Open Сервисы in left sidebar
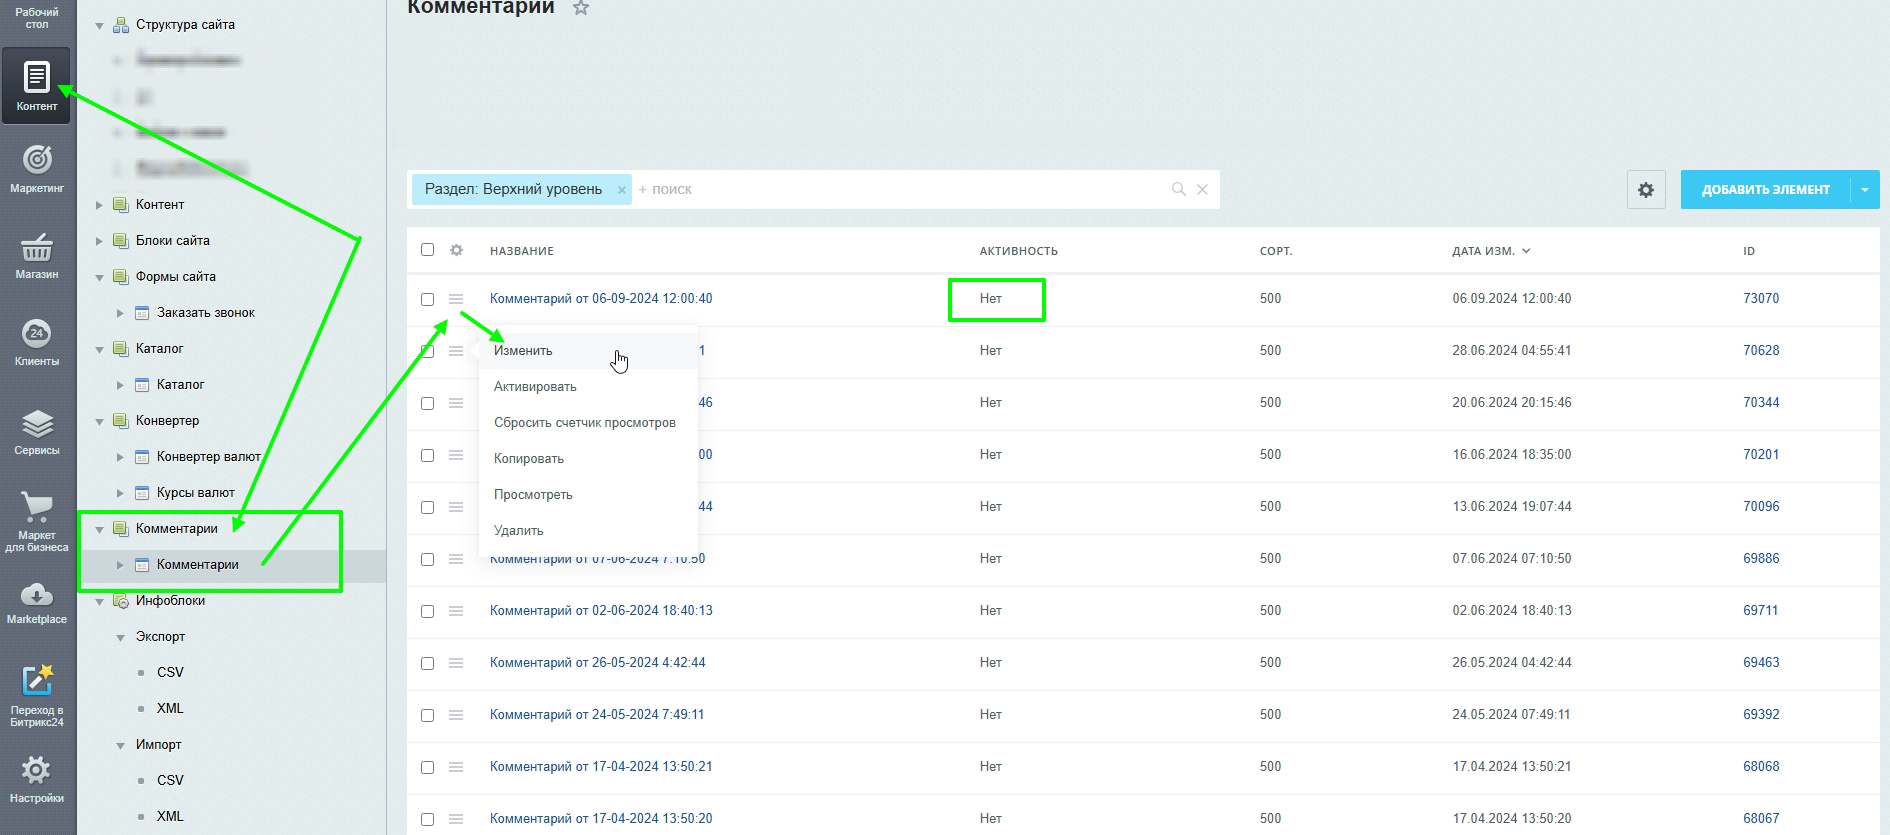This screenshot has height=835, width=1890. coord(37,432)
